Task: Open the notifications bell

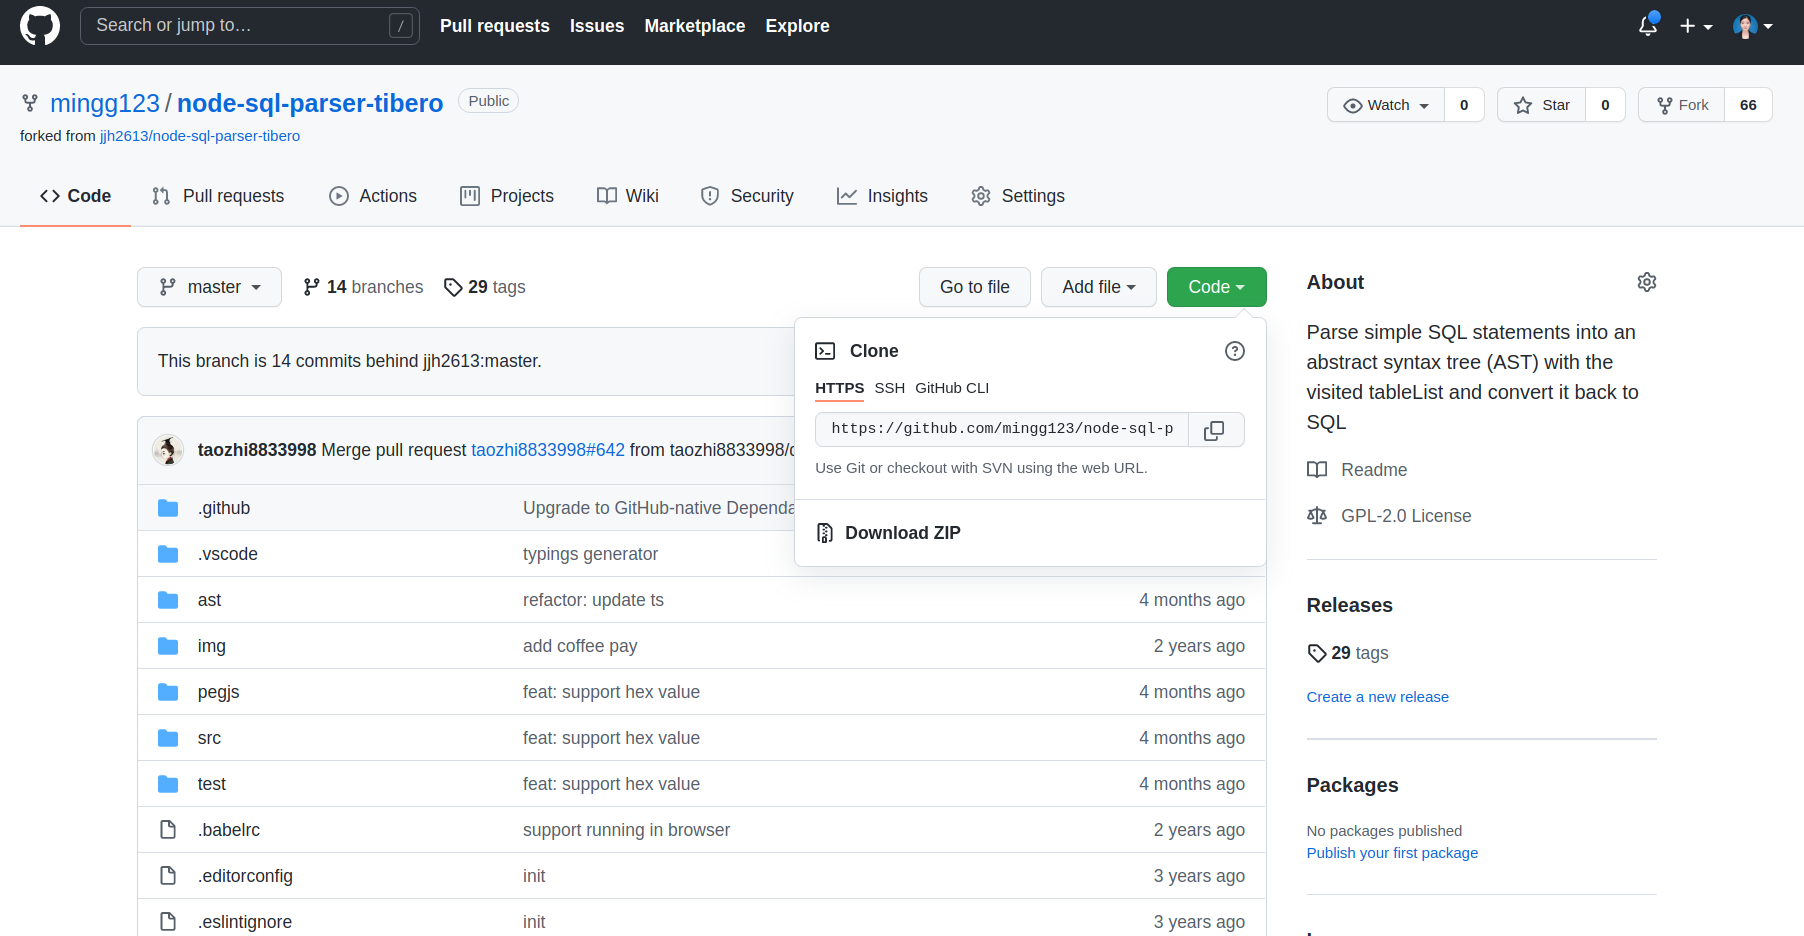Action: tap(1648, 26)
